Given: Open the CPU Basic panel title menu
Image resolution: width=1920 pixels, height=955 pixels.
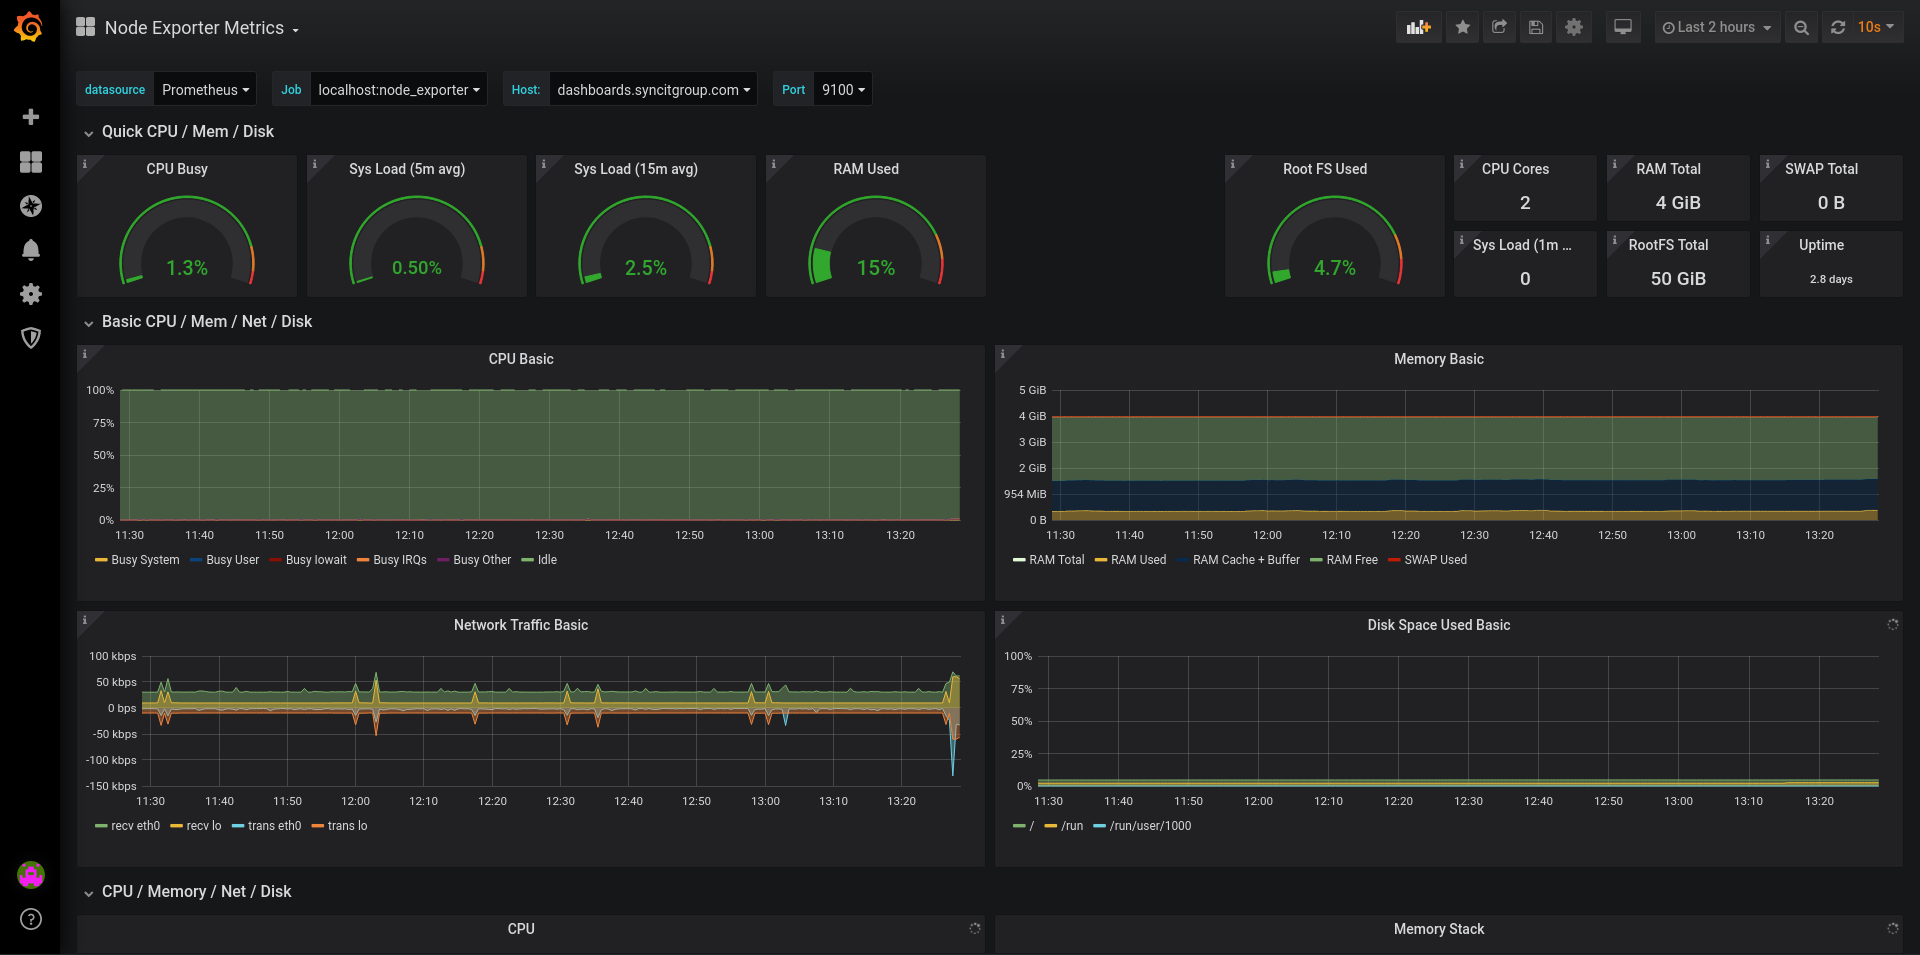Looking at the screenshot, I should tap(520, 359).
